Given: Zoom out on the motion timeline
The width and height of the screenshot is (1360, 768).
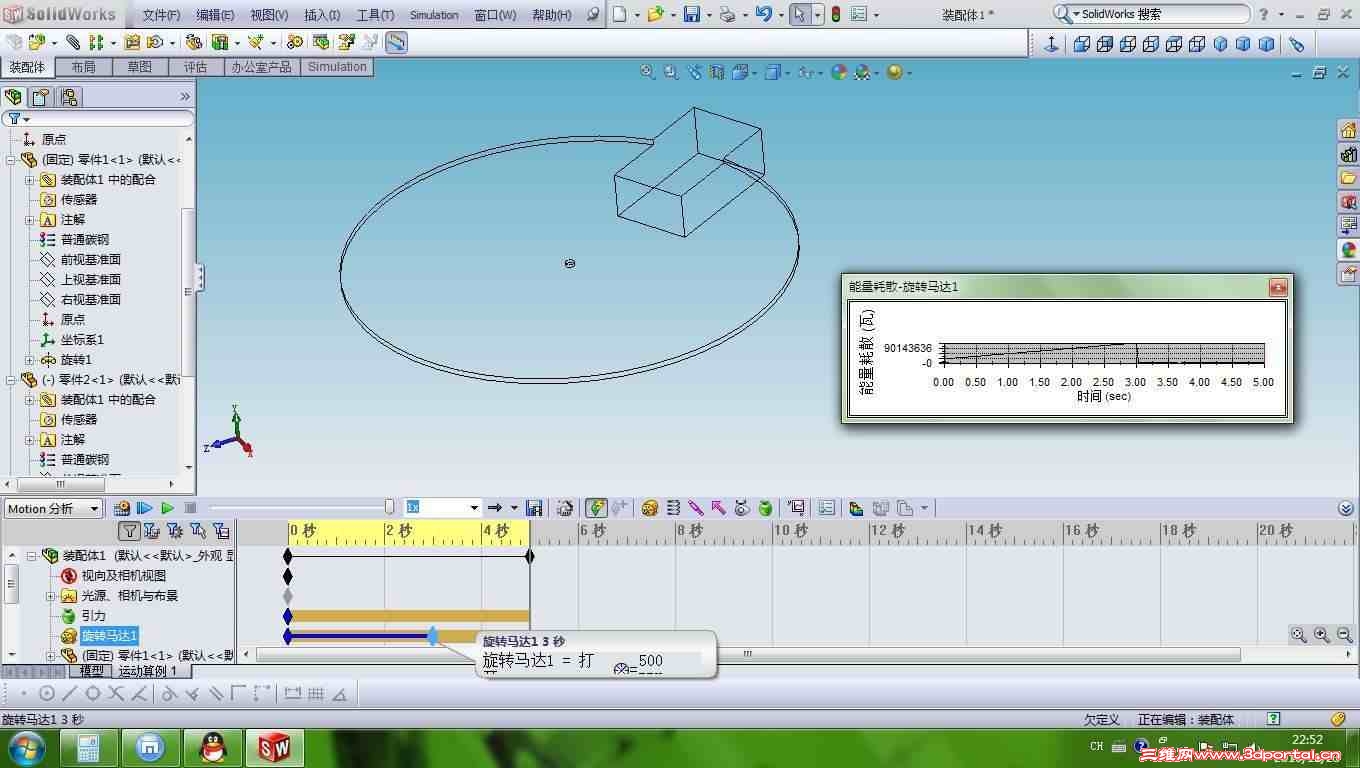Looking at the screenshot, I should coord(1344,635).
